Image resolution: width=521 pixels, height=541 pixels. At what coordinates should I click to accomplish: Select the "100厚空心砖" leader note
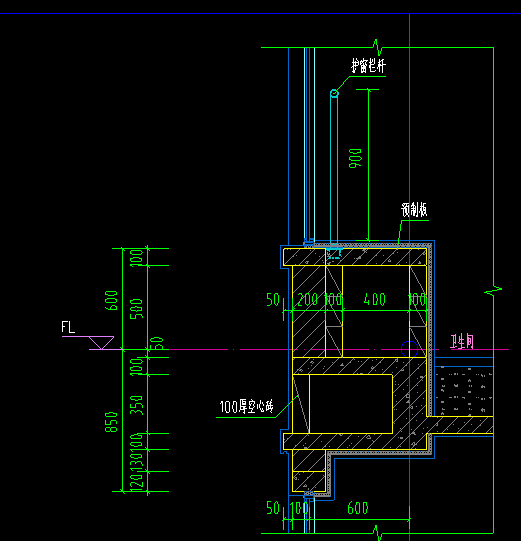pos(246,407)
